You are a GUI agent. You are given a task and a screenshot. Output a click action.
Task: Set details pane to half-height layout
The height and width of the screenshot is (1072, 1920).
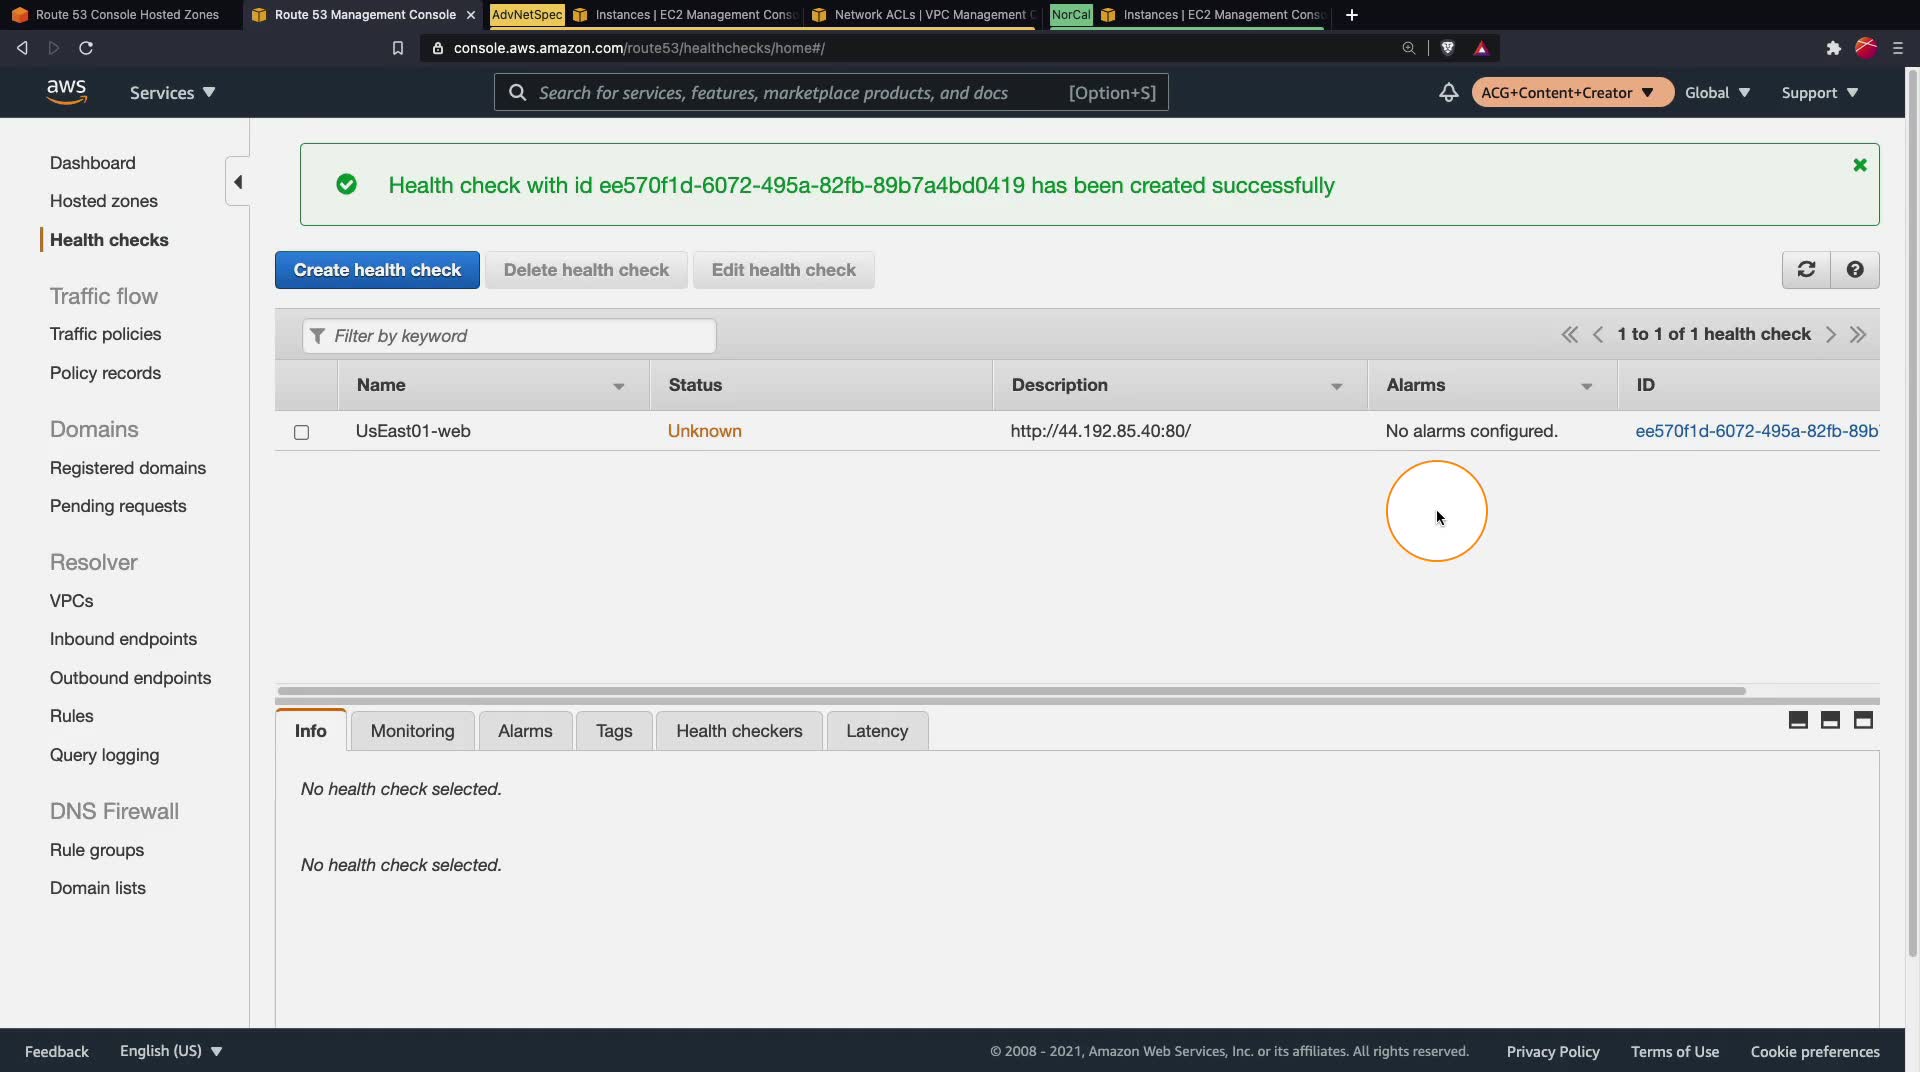(1830, 720)
